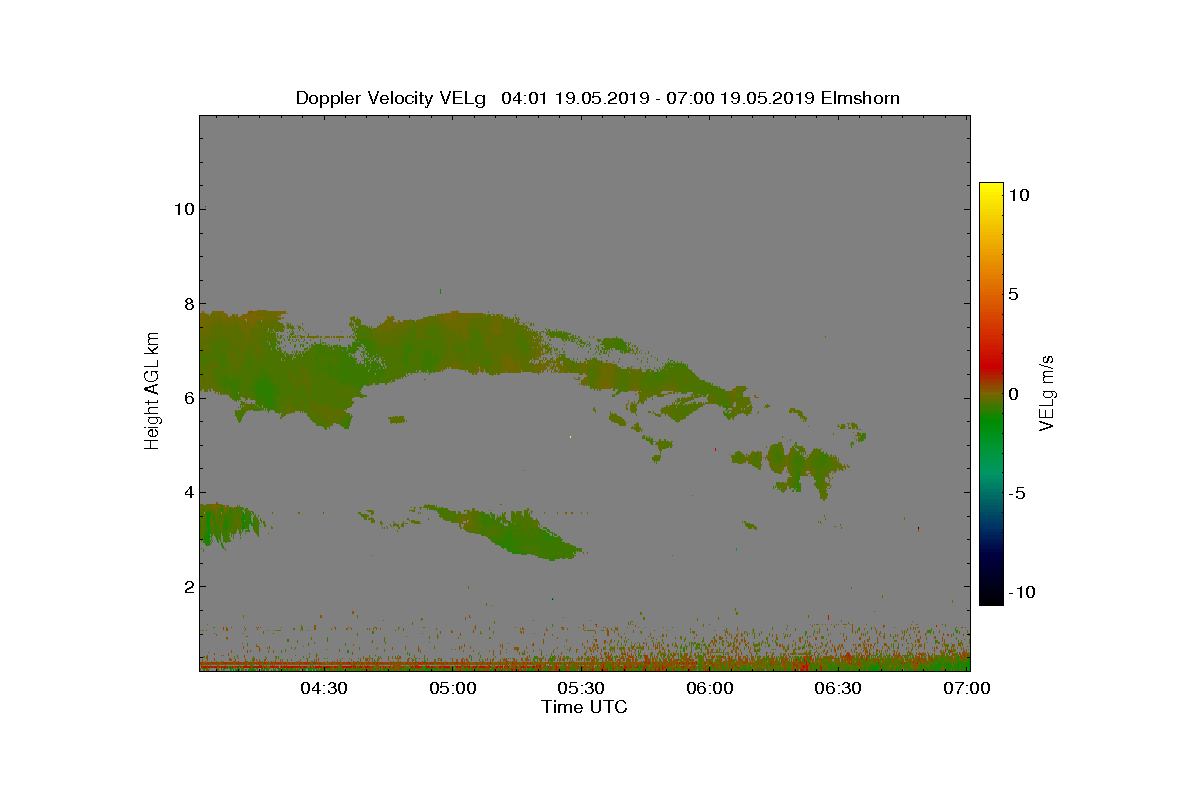Click the 06:30 time tick label

838,688
